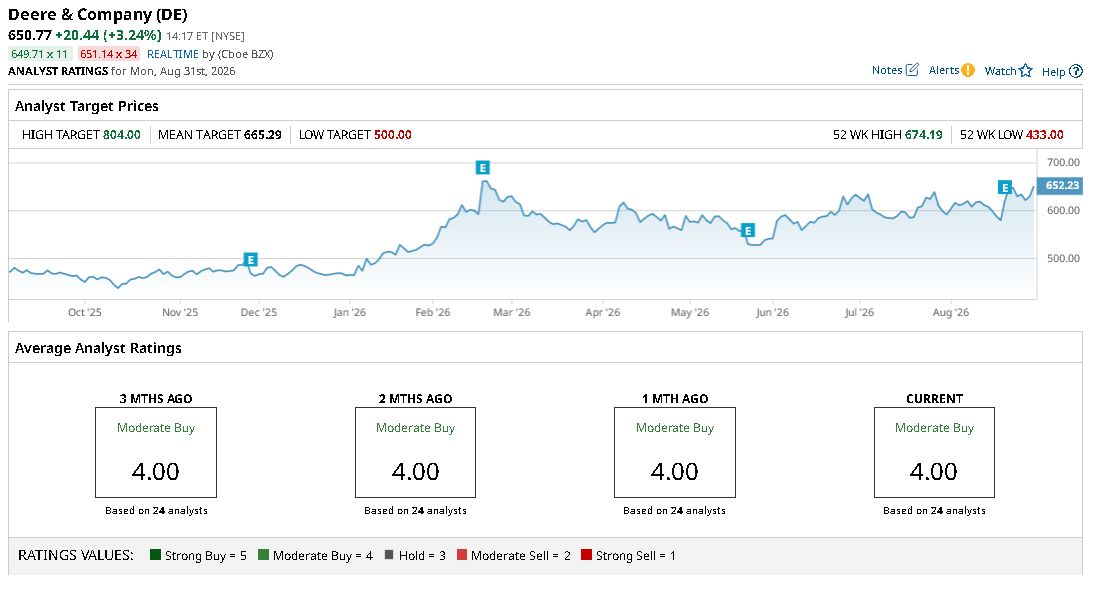1097x590 pixels.
Task: Click the February earnings E marker
Action: 482,167
